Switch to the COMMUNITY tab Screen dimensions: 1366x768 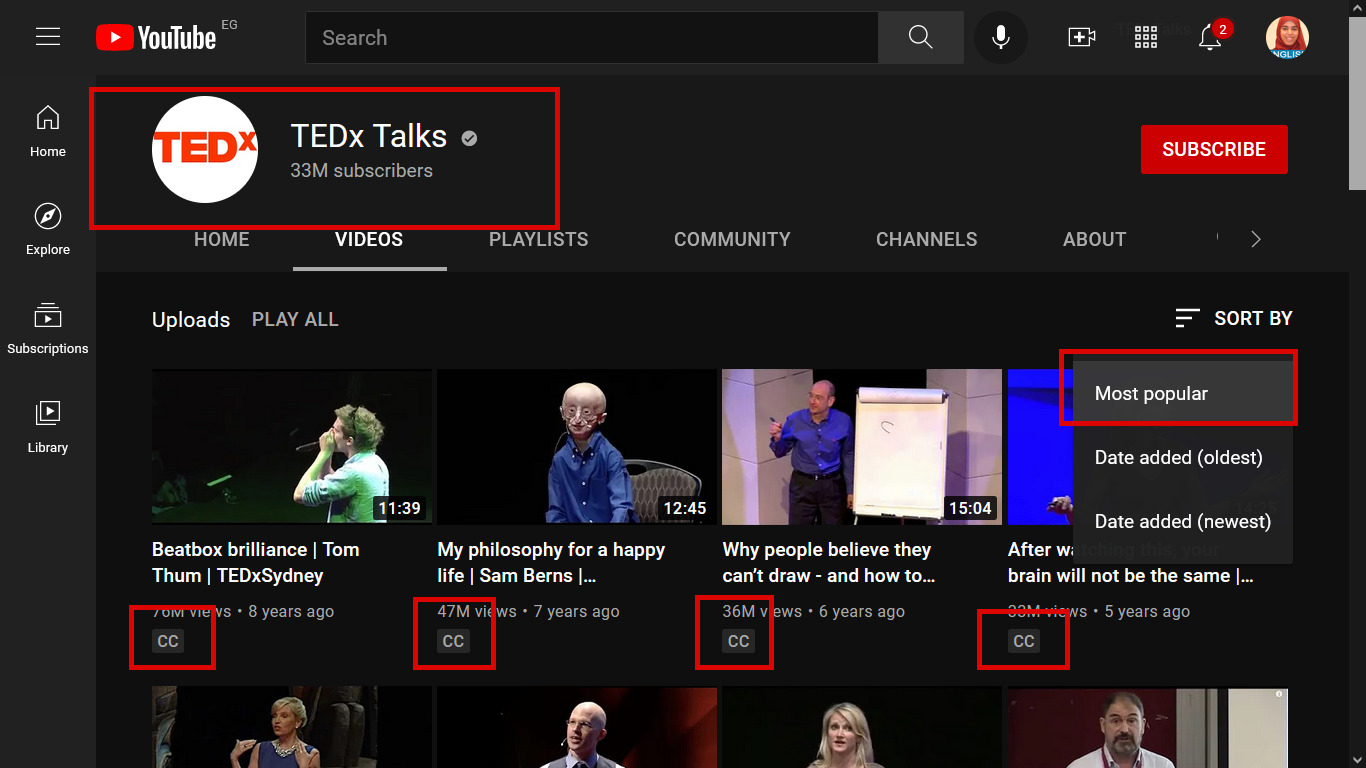732,239
